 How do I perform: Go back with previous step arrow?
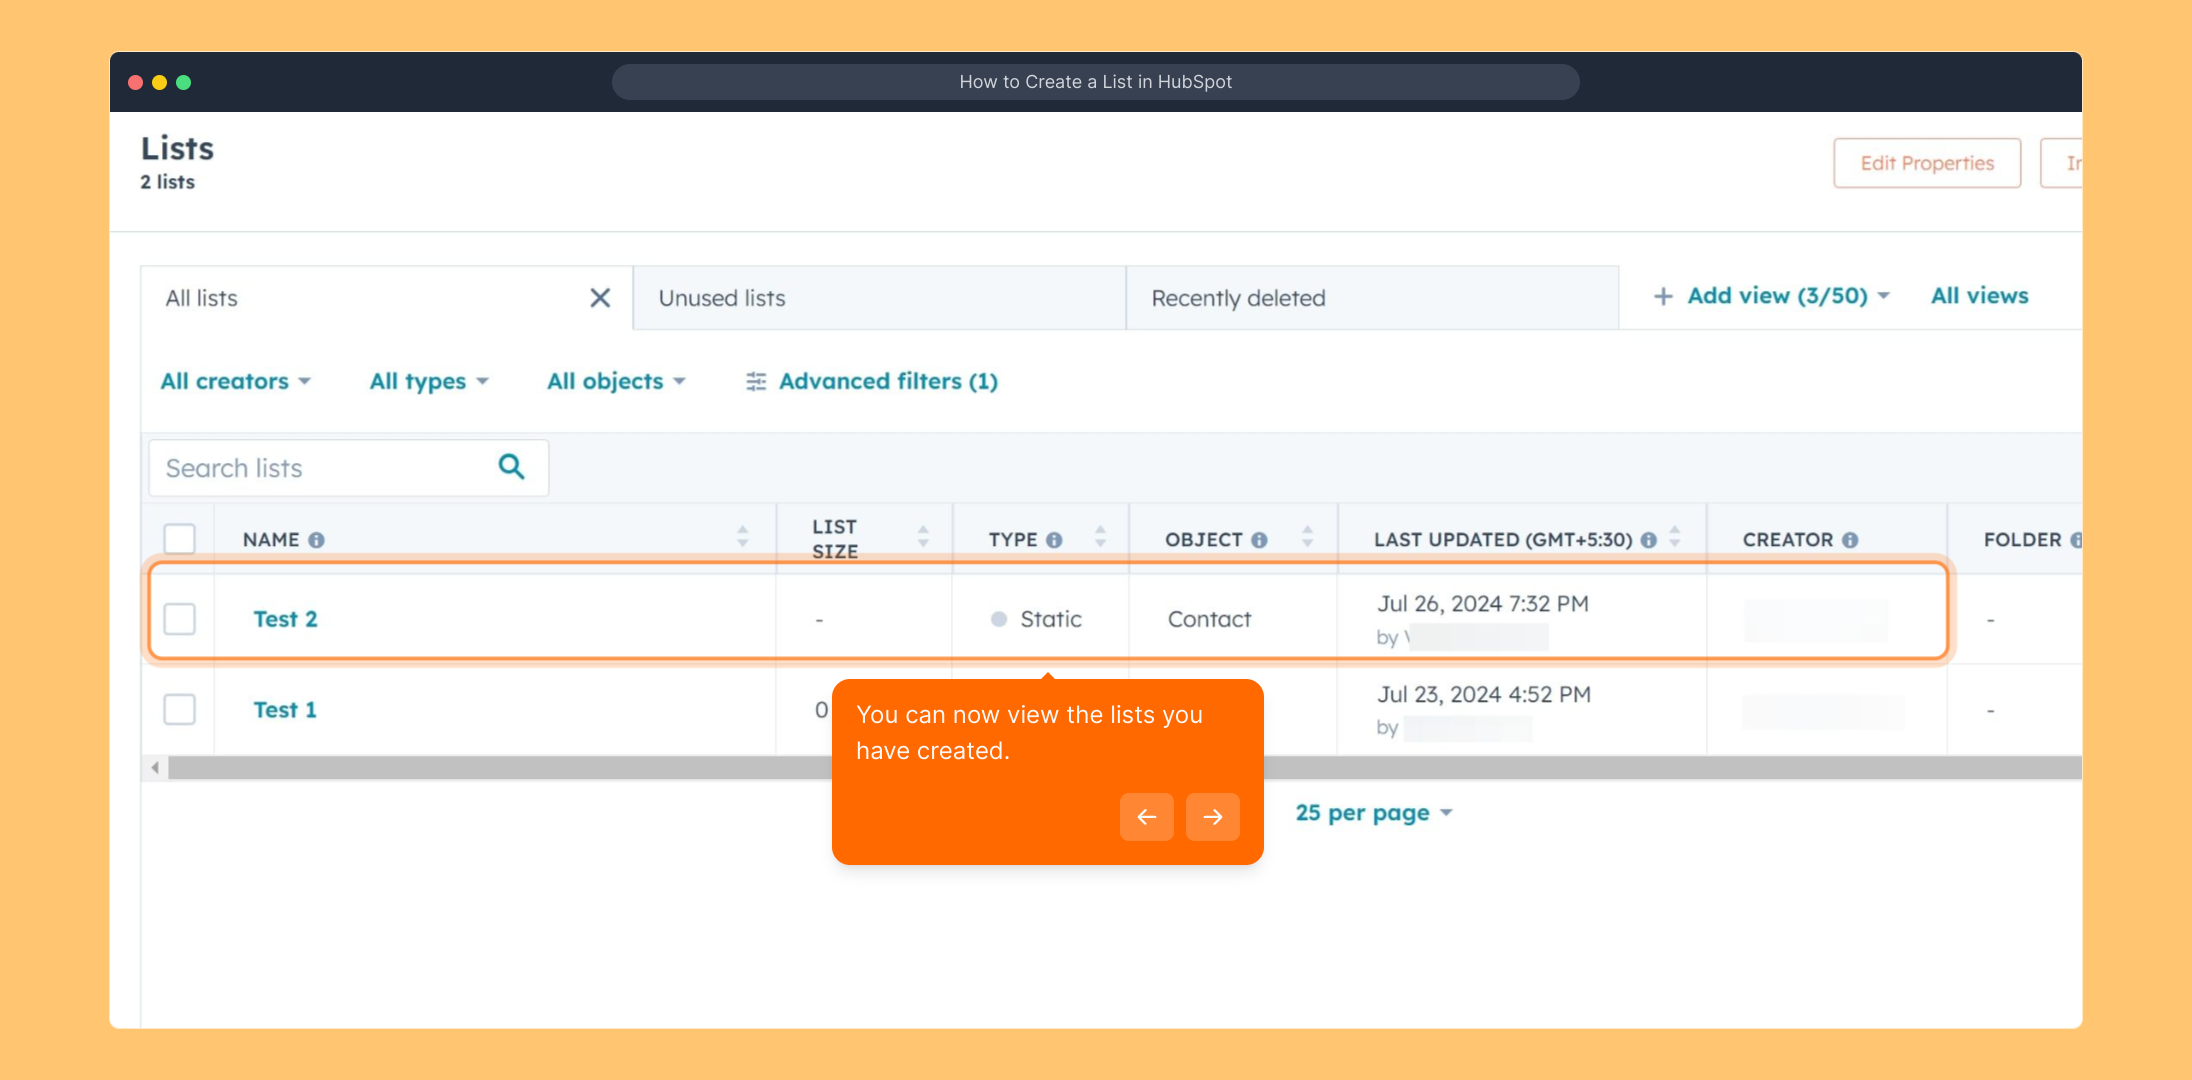pos(1146,817)
